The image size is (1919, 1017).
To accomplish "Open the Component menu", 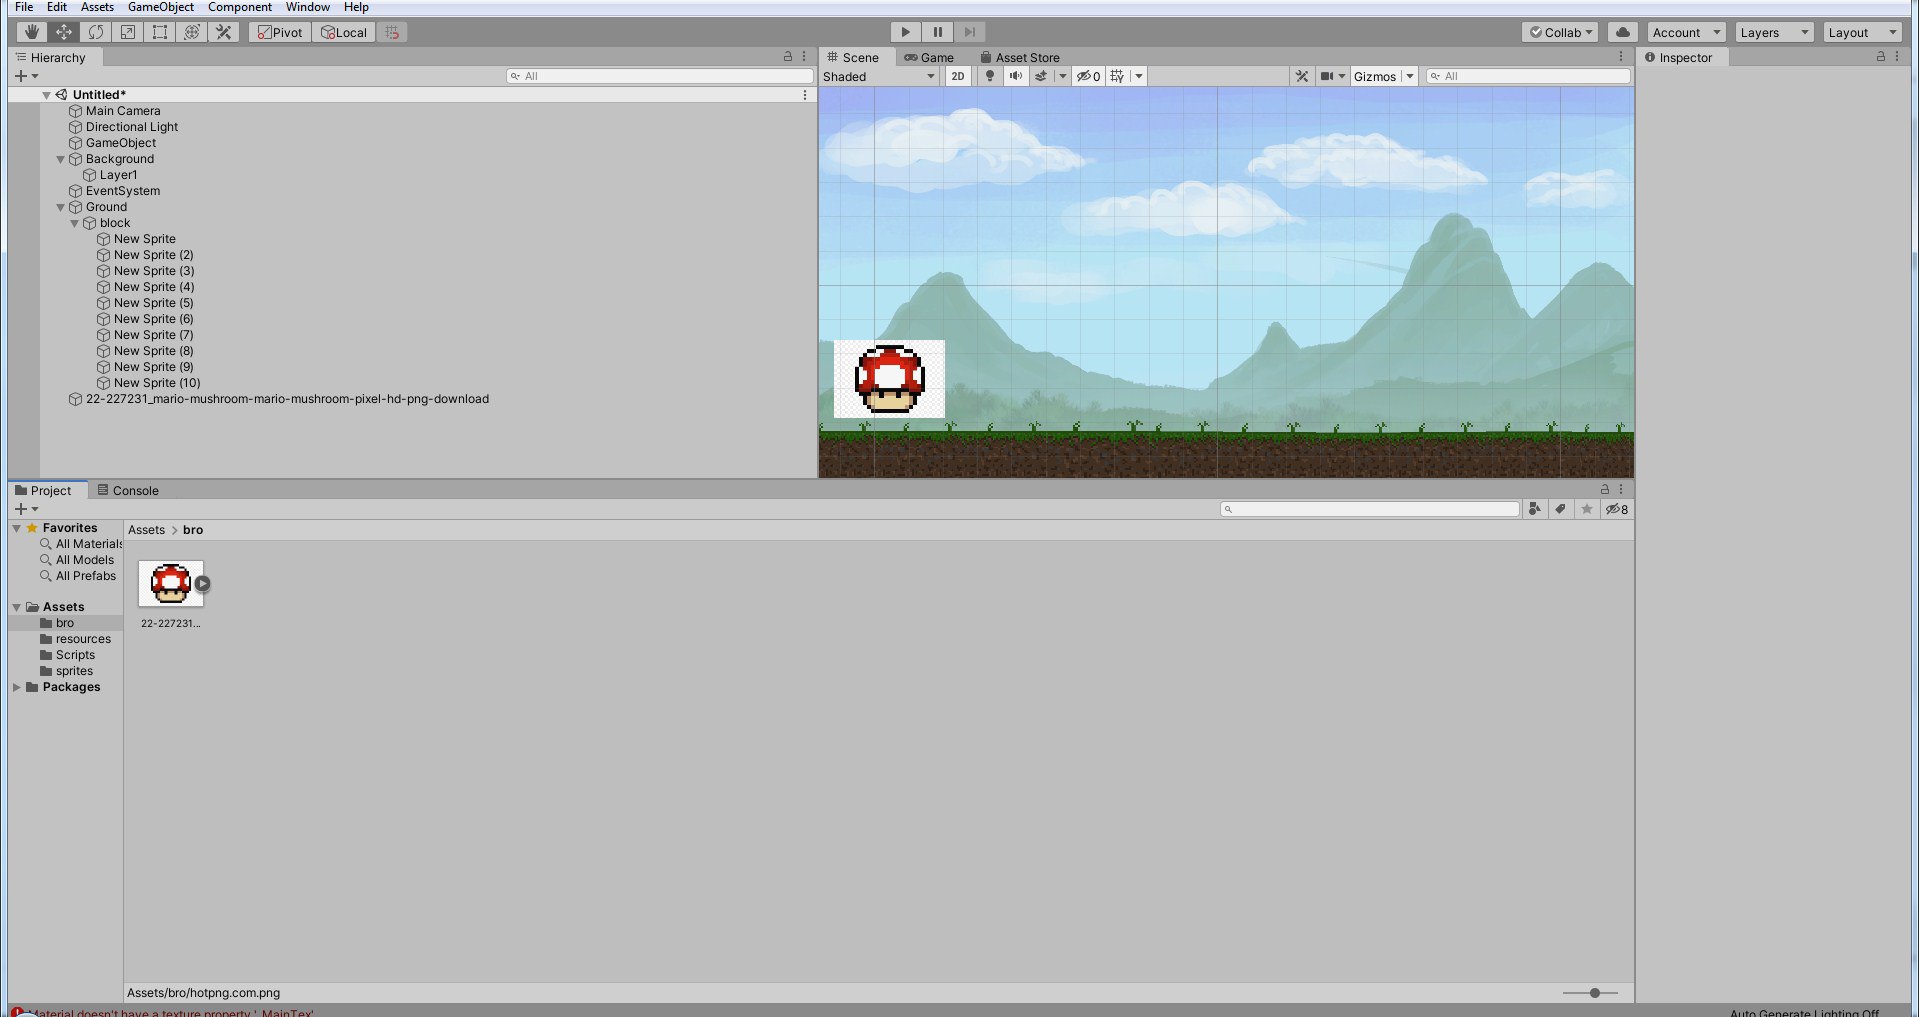I will [x=240, y=7].
